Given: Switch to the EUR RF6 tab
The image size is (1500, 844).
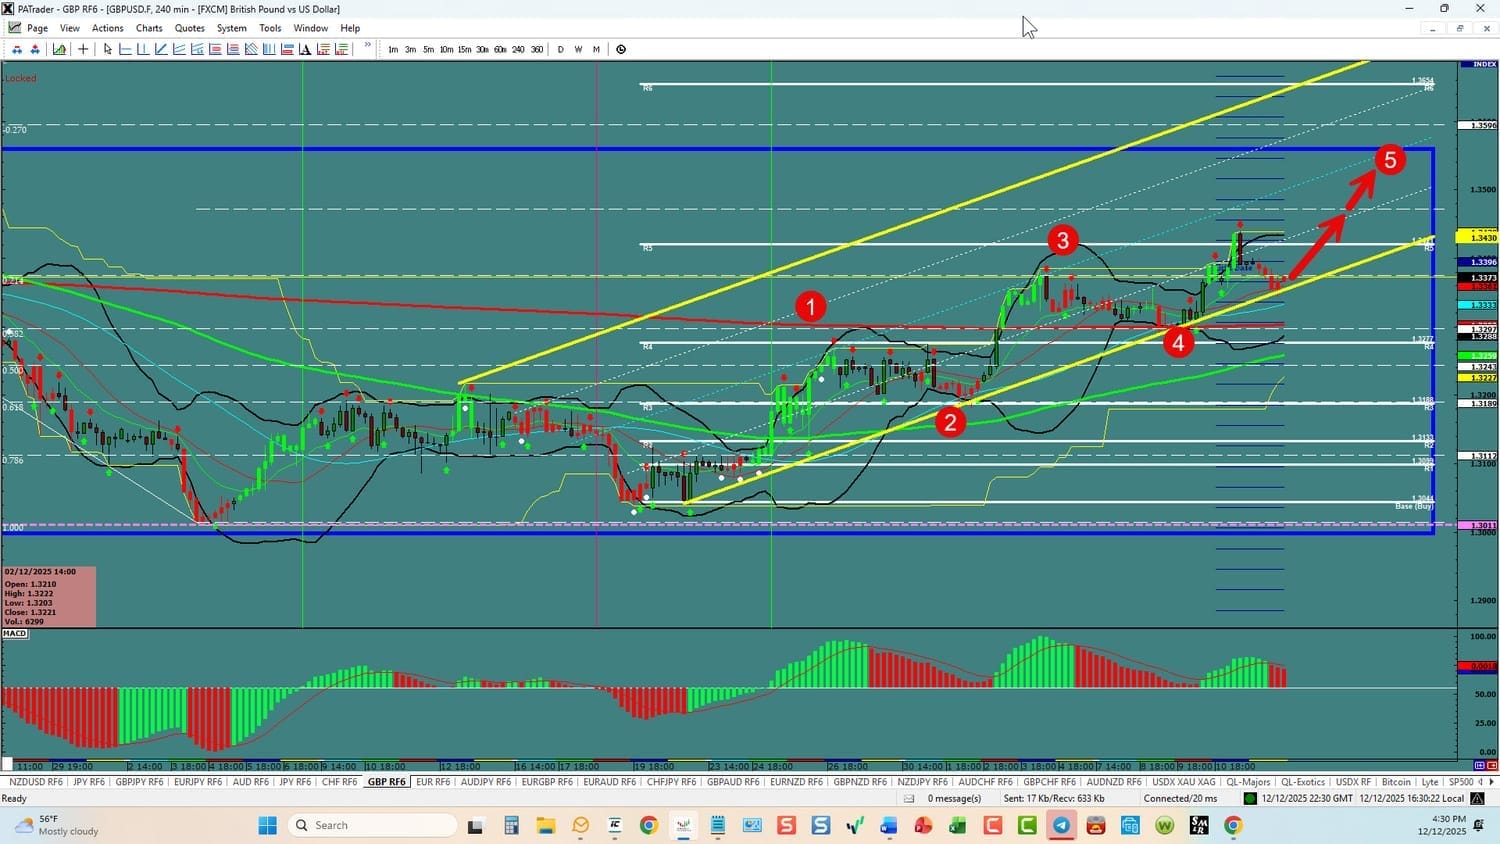Looking at the screenshot, I should click(x=433, y=782).
